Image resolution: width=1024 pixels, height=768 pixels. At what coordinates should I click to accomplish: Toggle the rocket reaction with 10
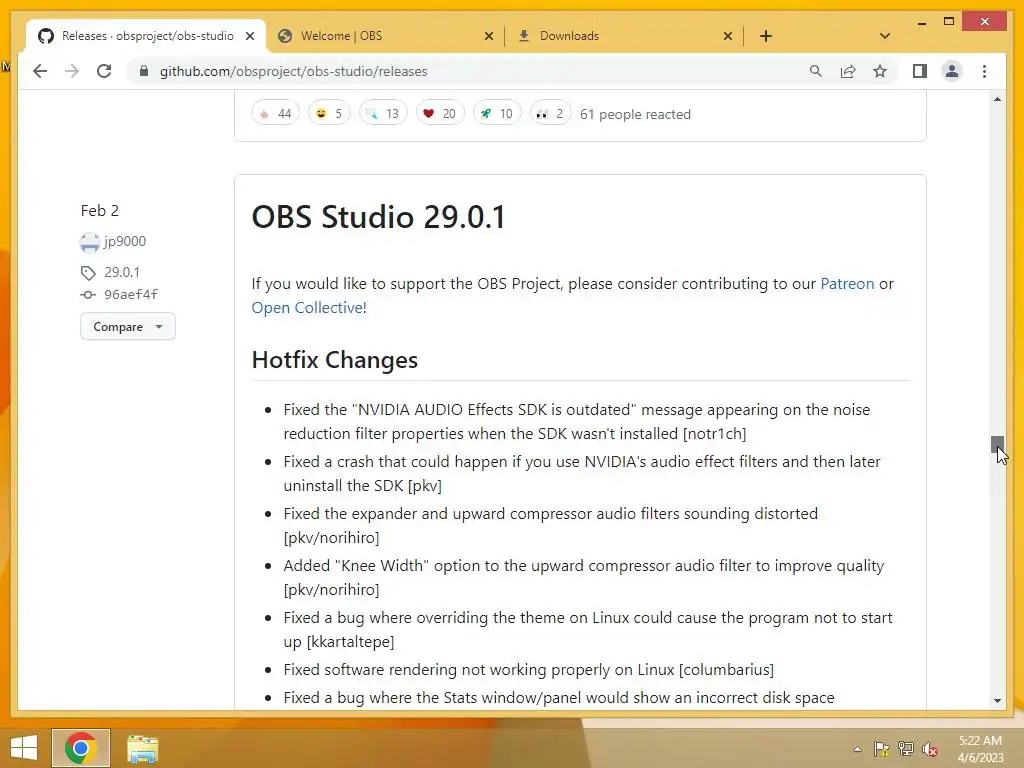pyautogui.click(x=497, y=114)
